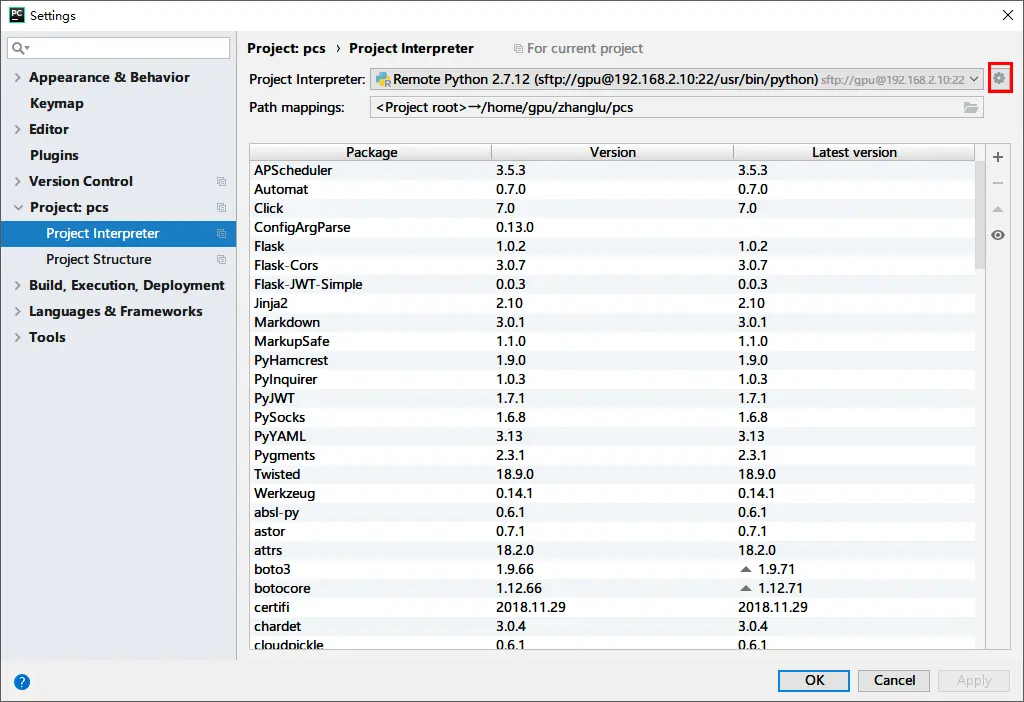Click the update arrow next to botocore 1.12.71
Image resolution: width=1024 pixels, height=702 pixels.
(746, 588)
